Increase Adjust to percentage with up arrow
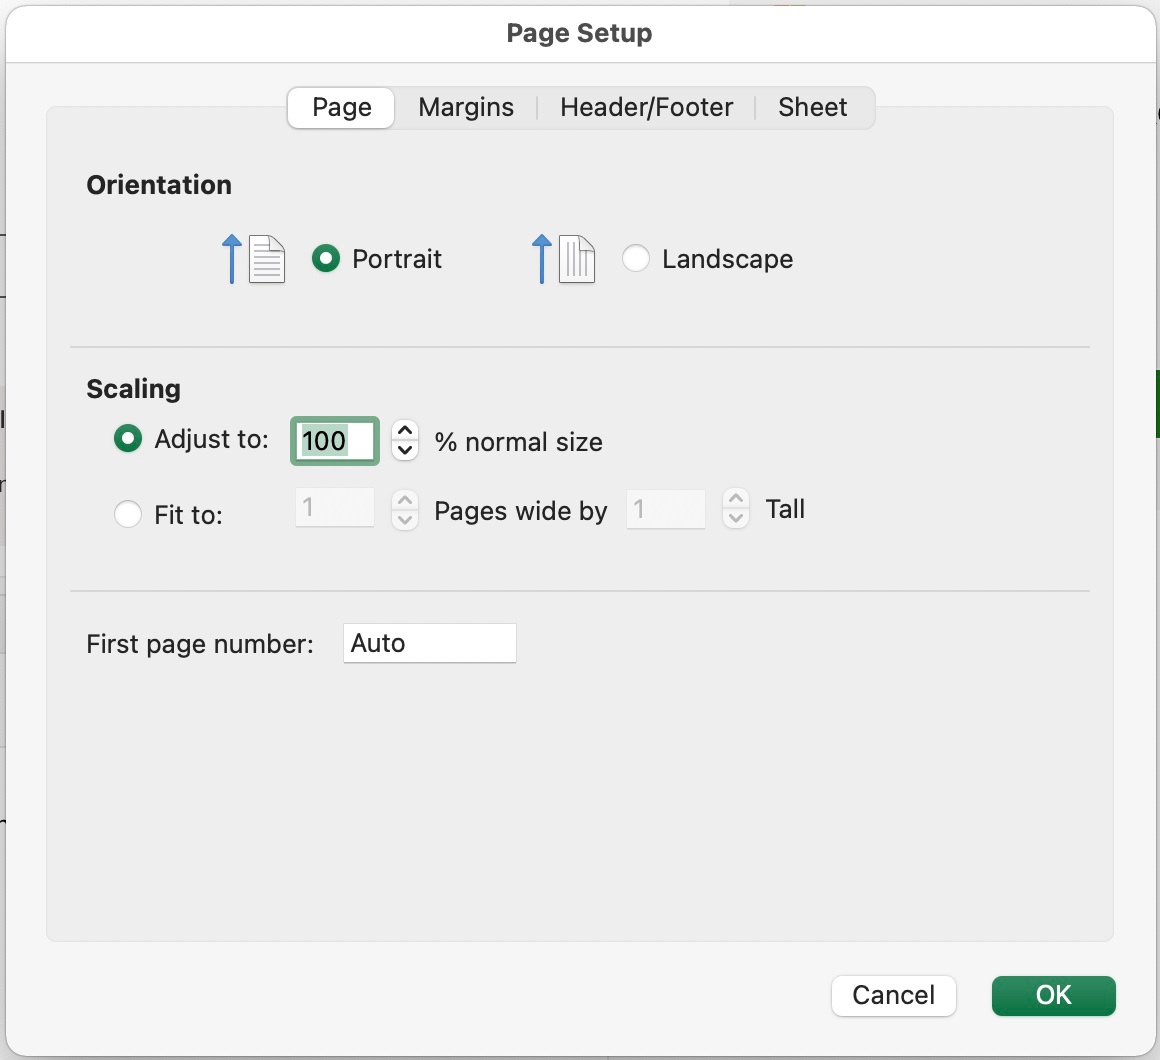This screenshot has height=1060, width=1160. (x=405, y=431)
